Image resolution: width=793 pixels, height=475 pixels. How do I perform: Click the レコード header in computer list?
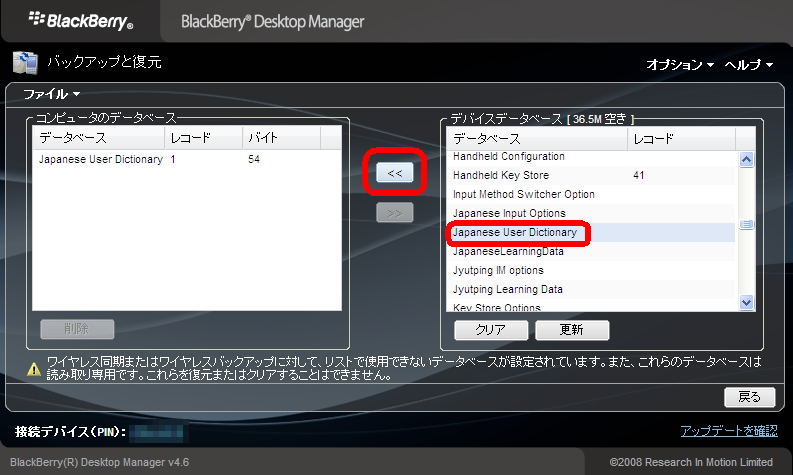204,138
